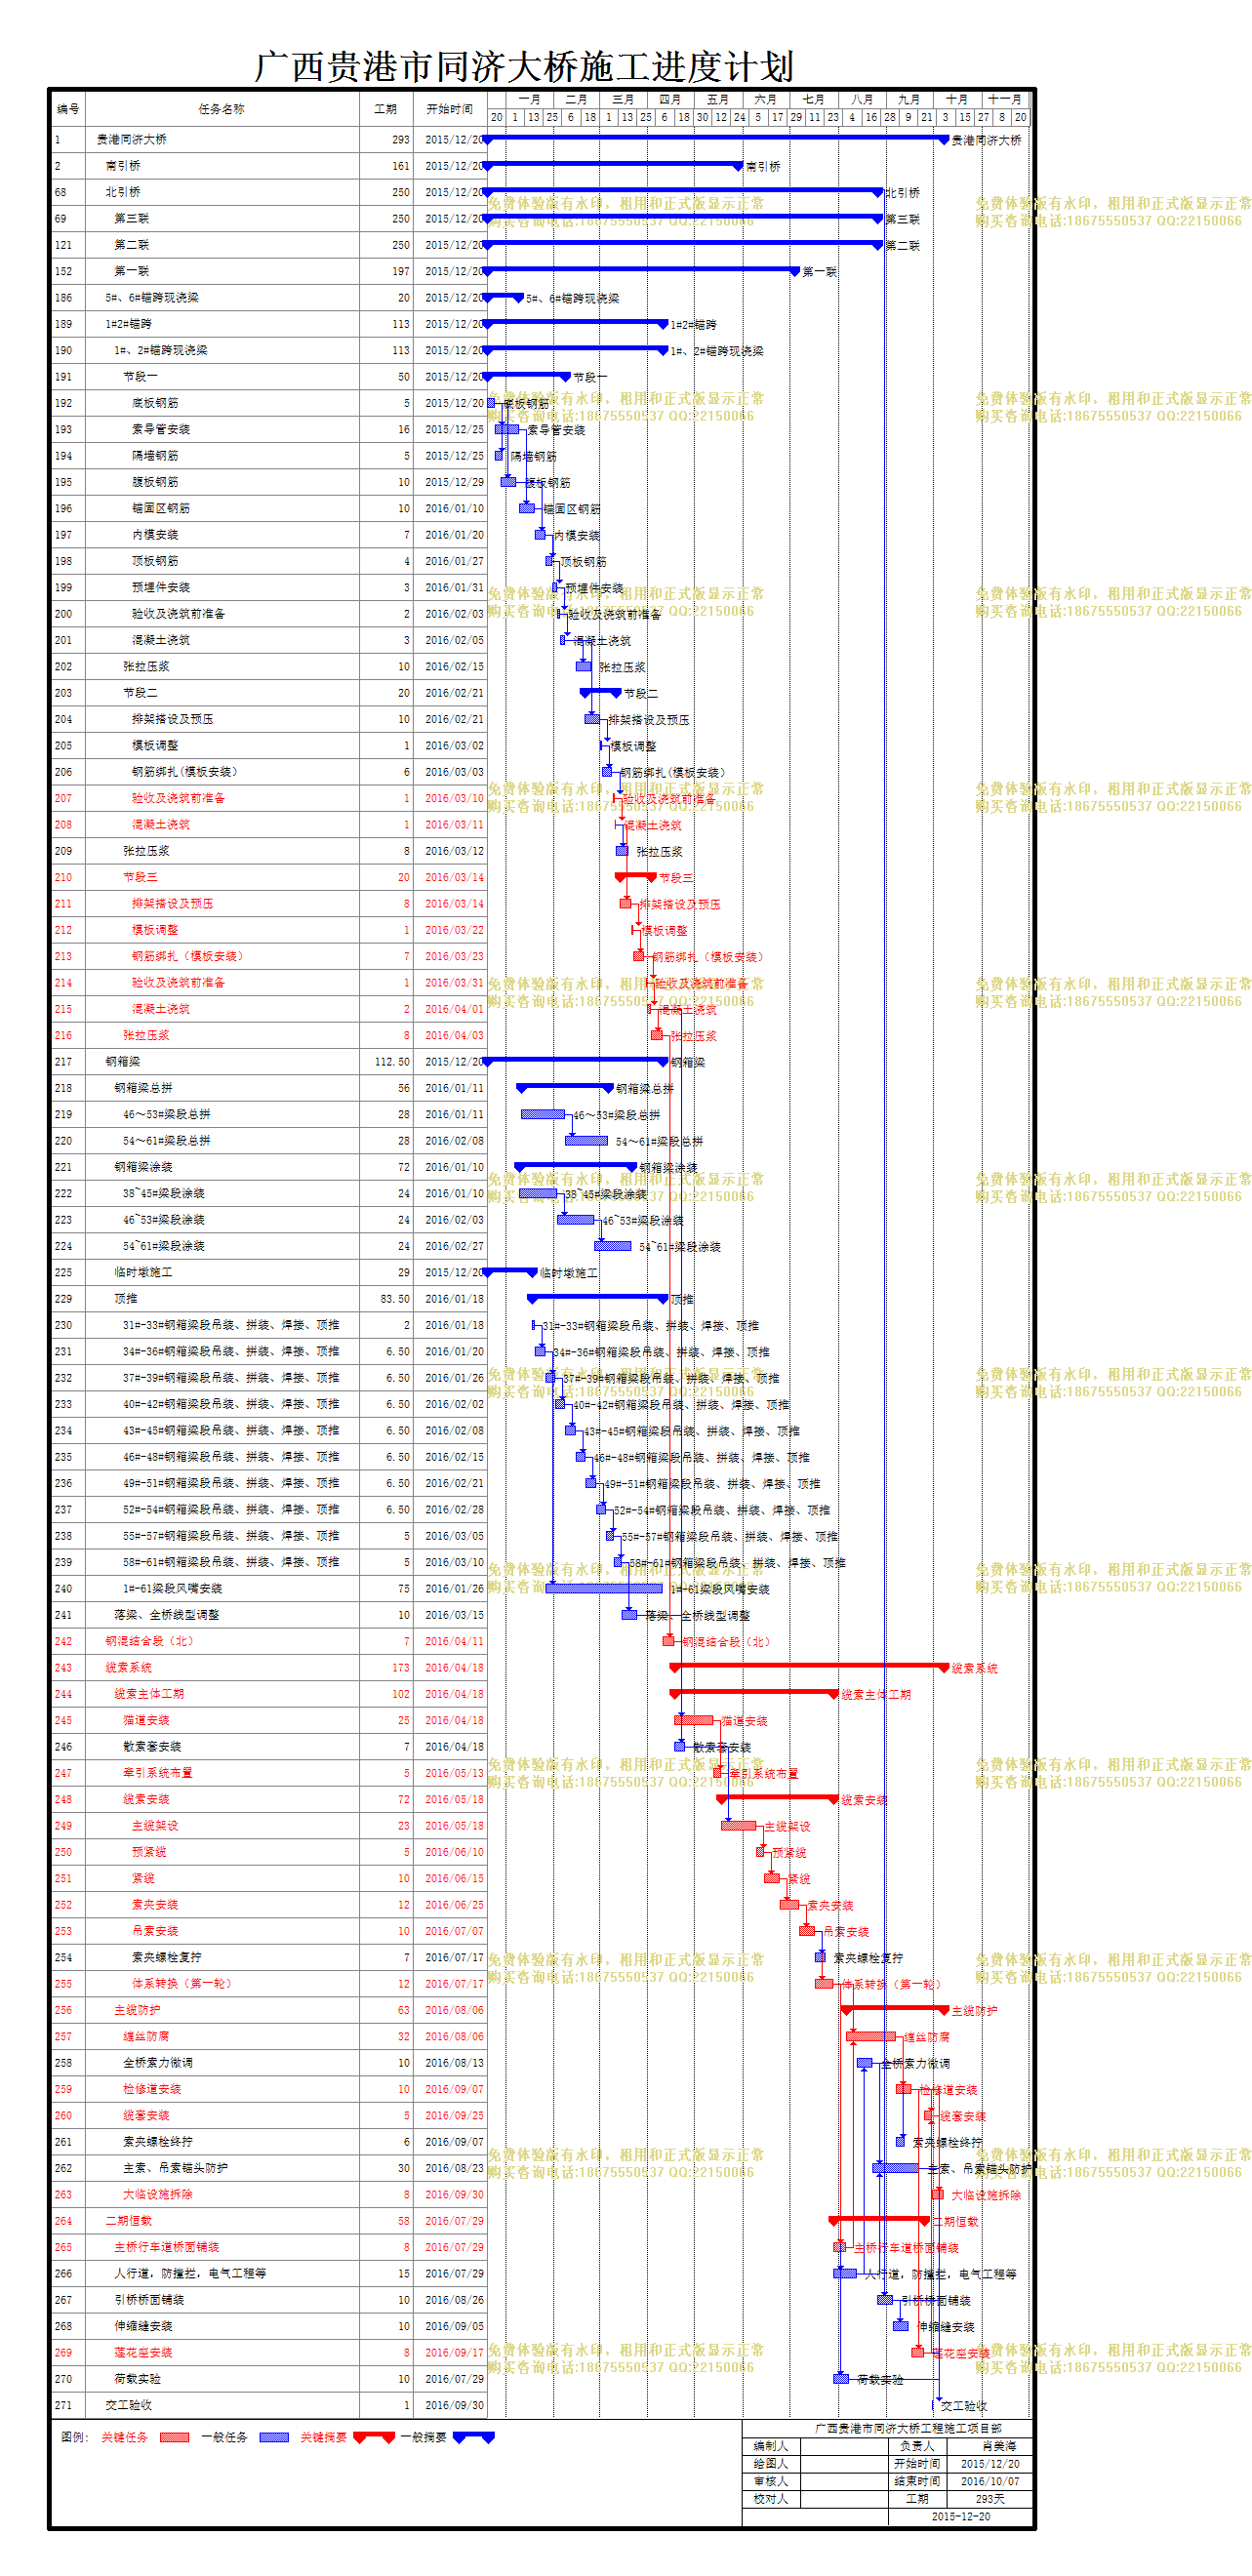The width and height of the screenshot is (1252, 2576).
Task: Select the 第一联 task name in row 152
Action: point(131,271)
